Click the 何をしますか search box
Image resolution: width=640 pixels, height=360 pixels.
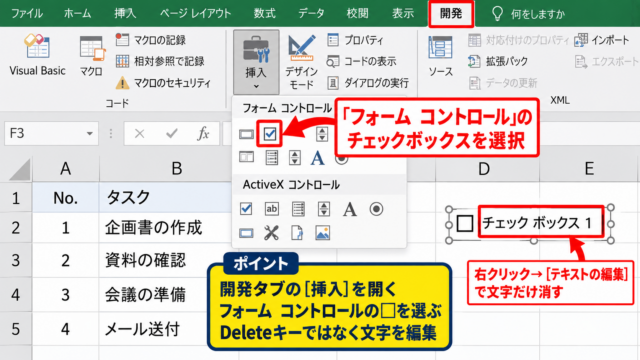click(x=529, y=14)
